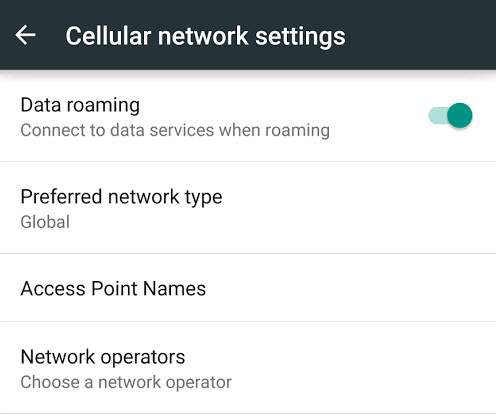
Task: Click the Cellular network settings title
Action: click(205, 36)
